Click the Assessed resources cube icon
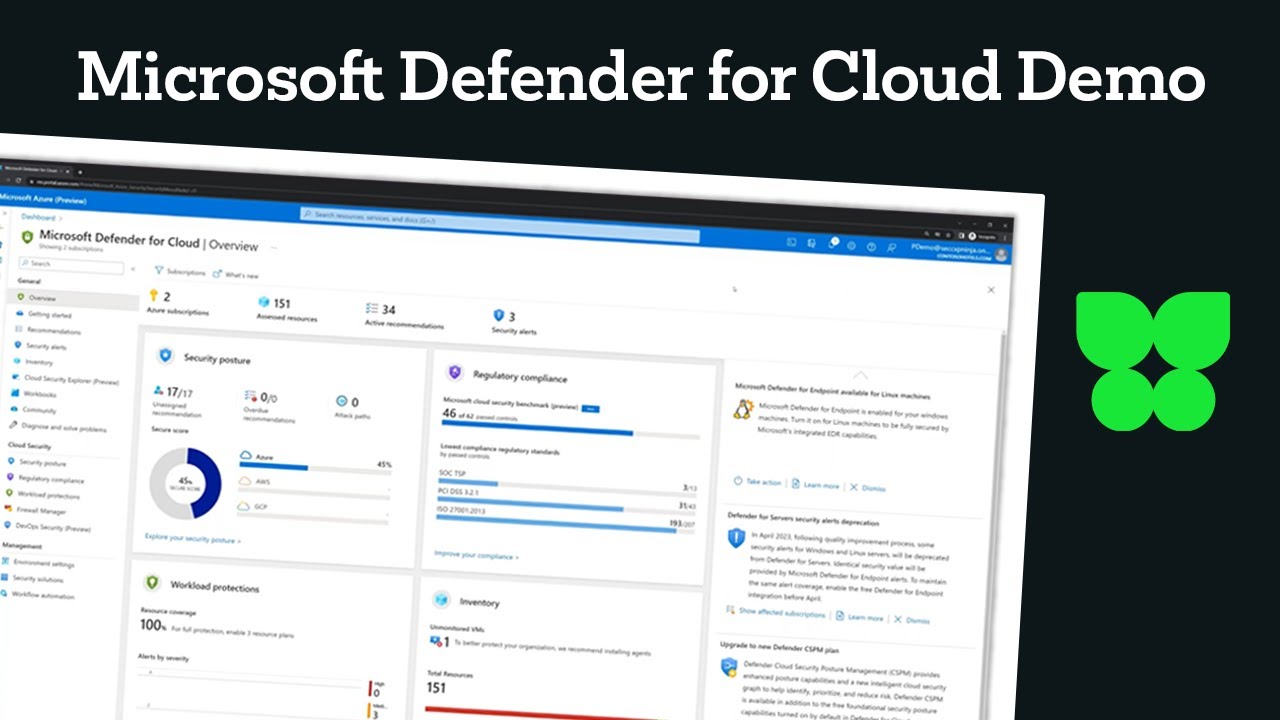Screen dimensions: 1280x720 (x=264, y=301)
